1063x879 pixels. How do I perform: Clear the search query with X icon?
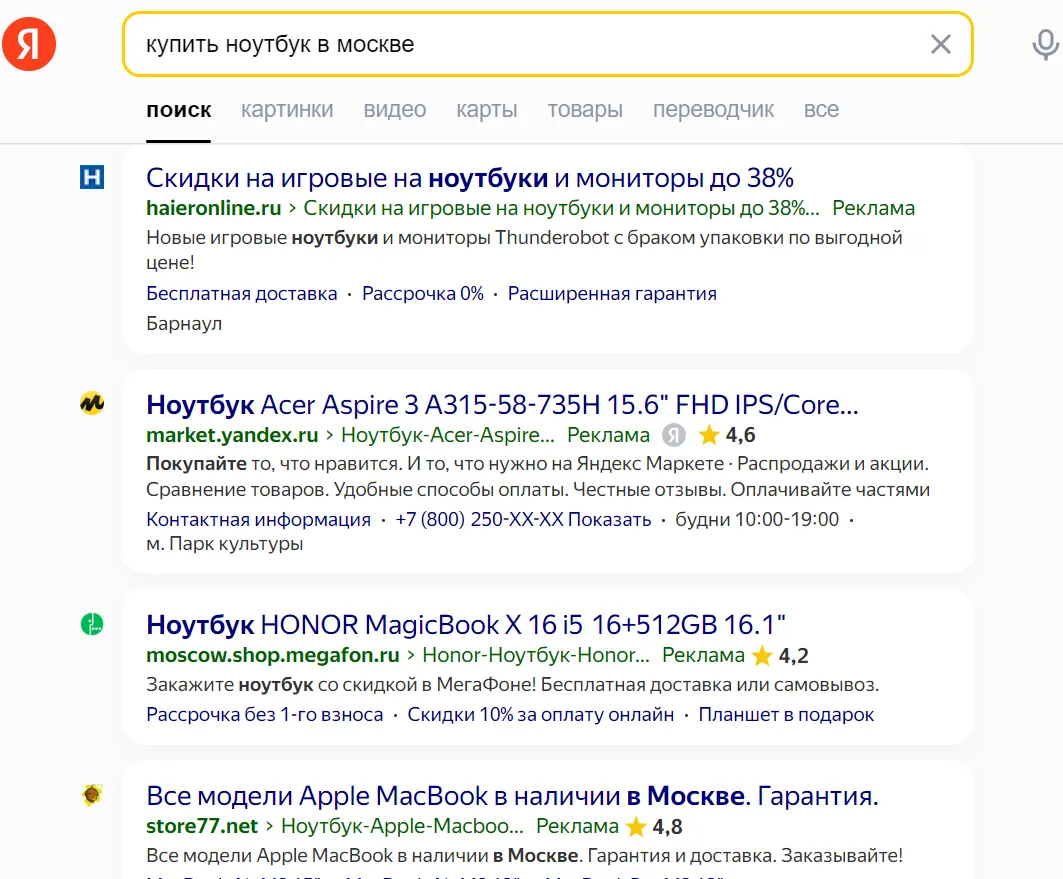point(940,44)
